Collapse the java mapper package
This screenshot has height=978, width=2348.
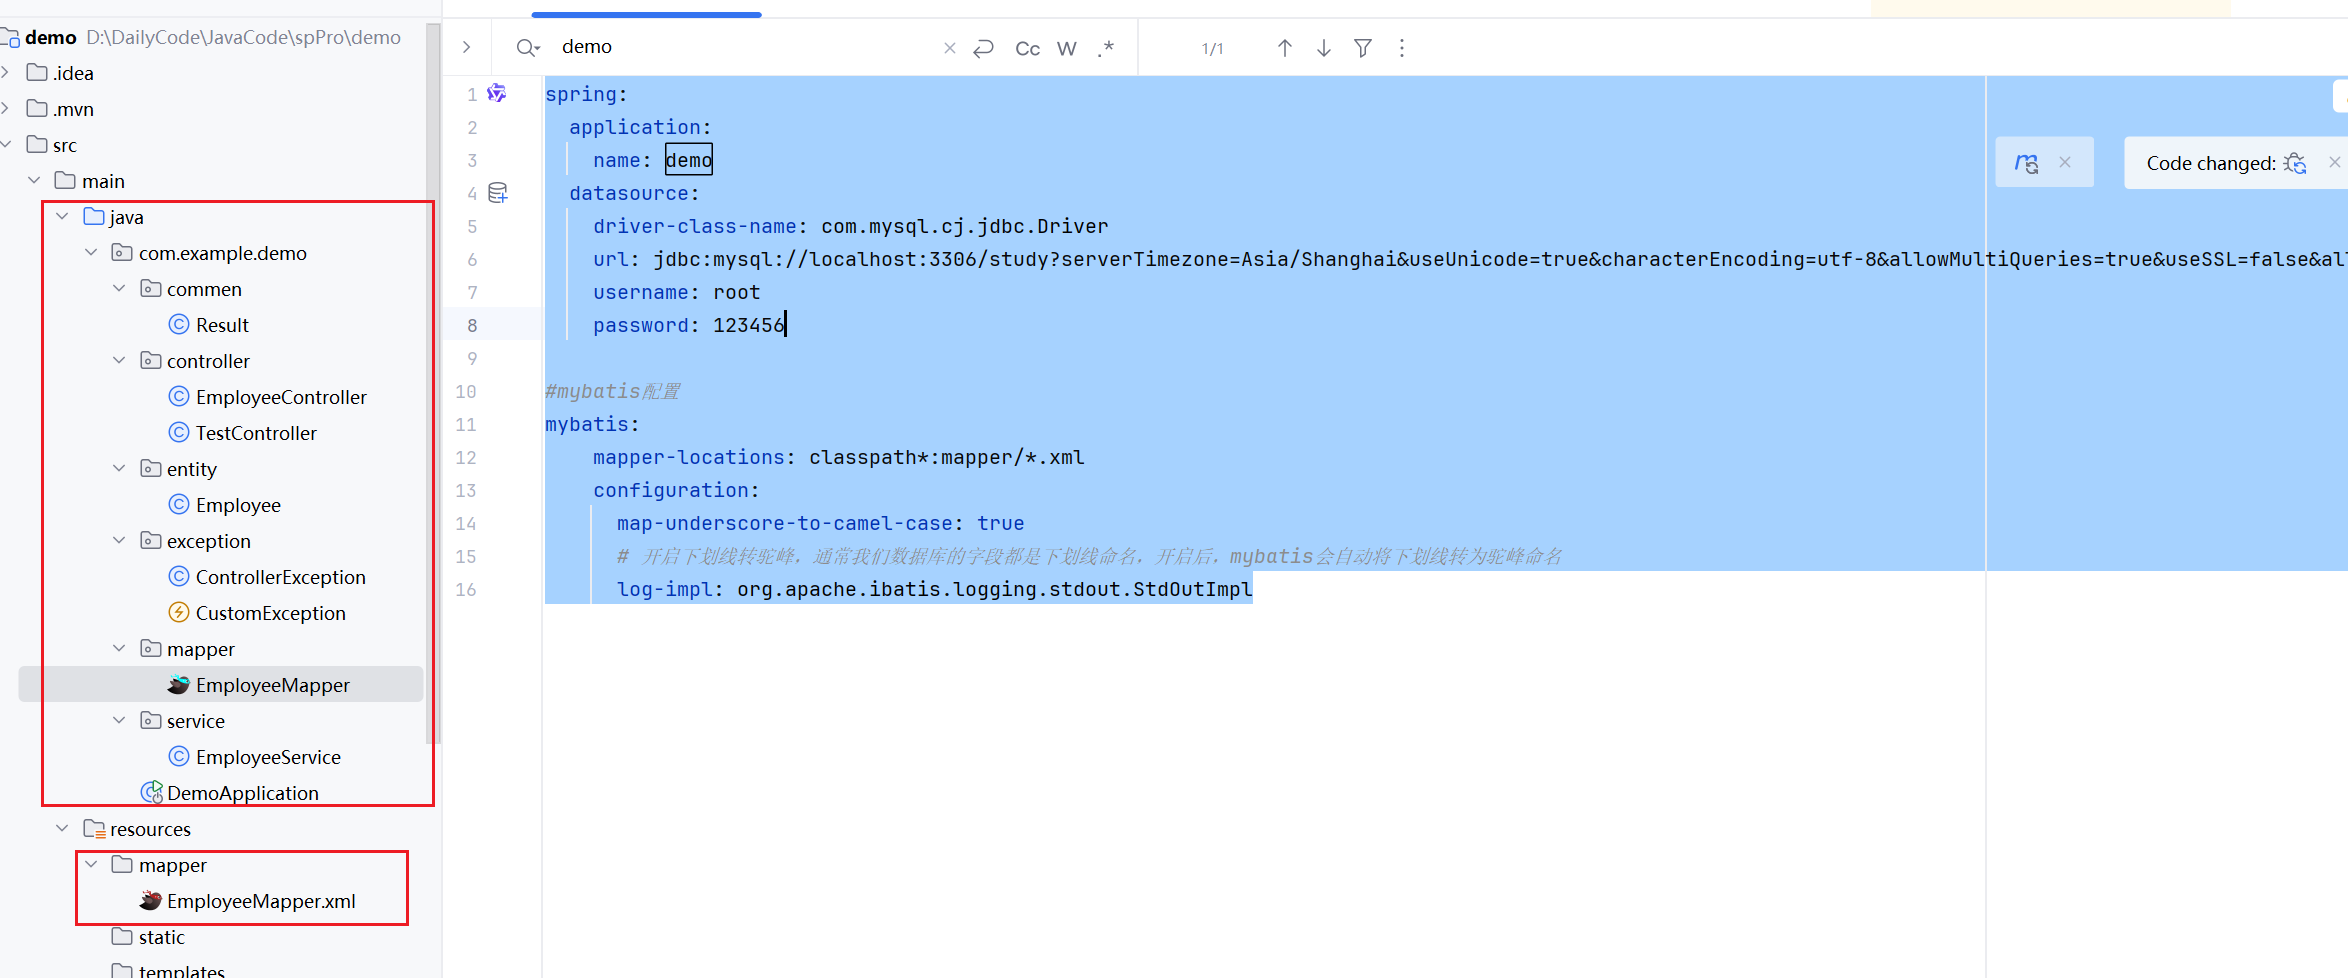tap(119, 648)
